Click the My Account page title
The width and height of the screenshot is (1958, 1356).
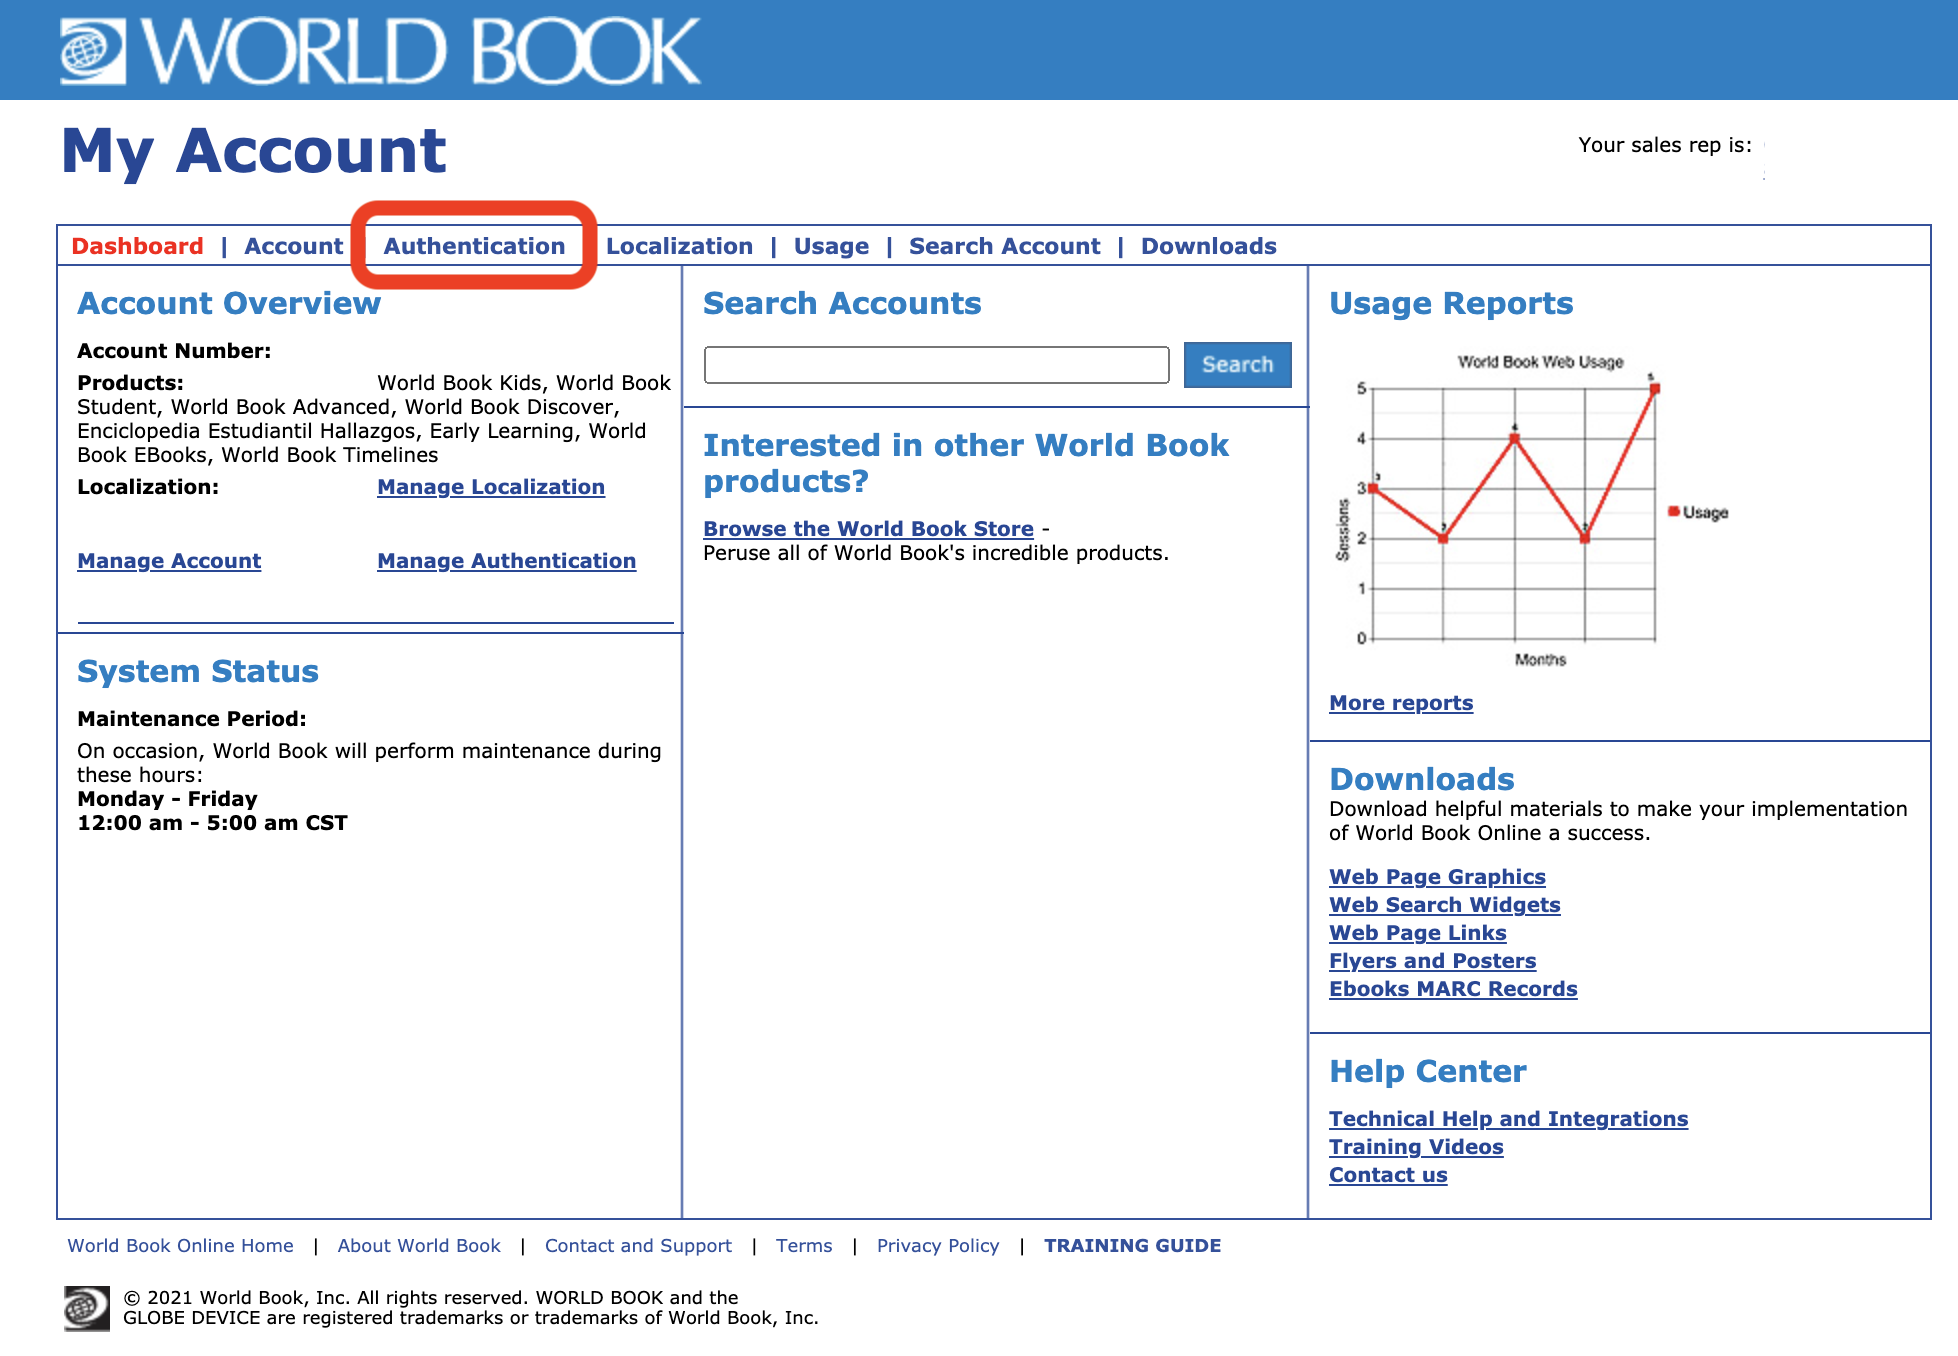pyautogui.click(x=254, y=151)
